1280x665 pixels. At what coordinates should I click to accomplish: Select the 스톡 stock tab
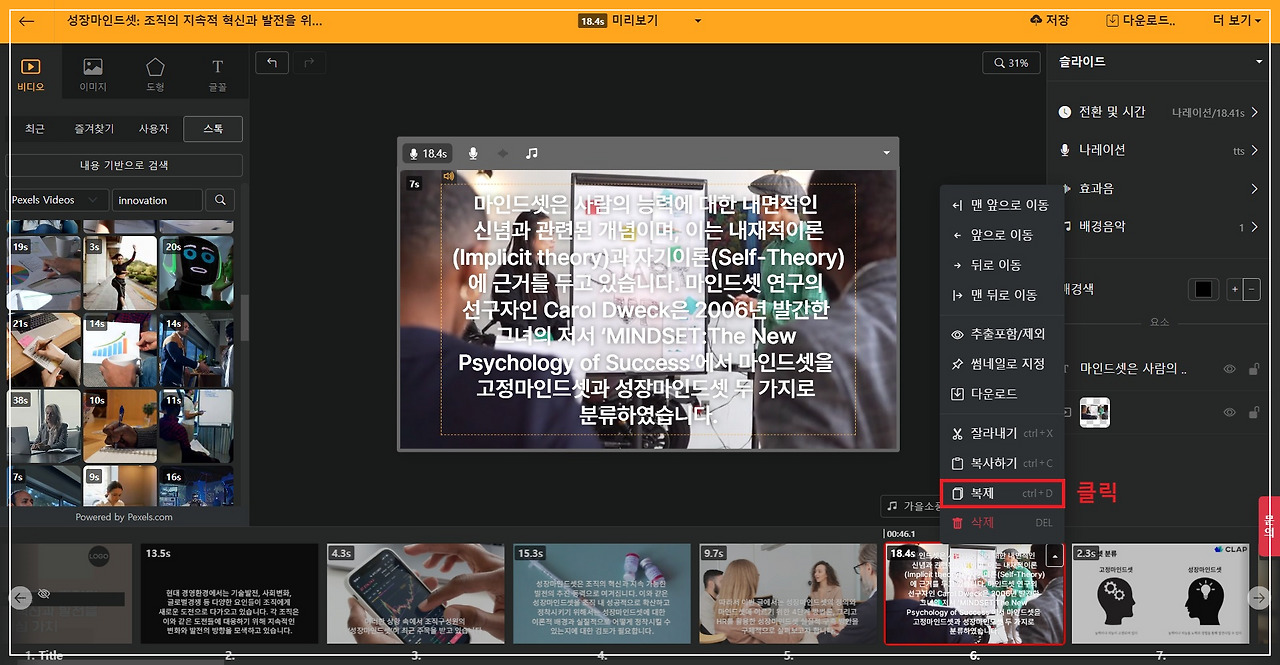213,129
